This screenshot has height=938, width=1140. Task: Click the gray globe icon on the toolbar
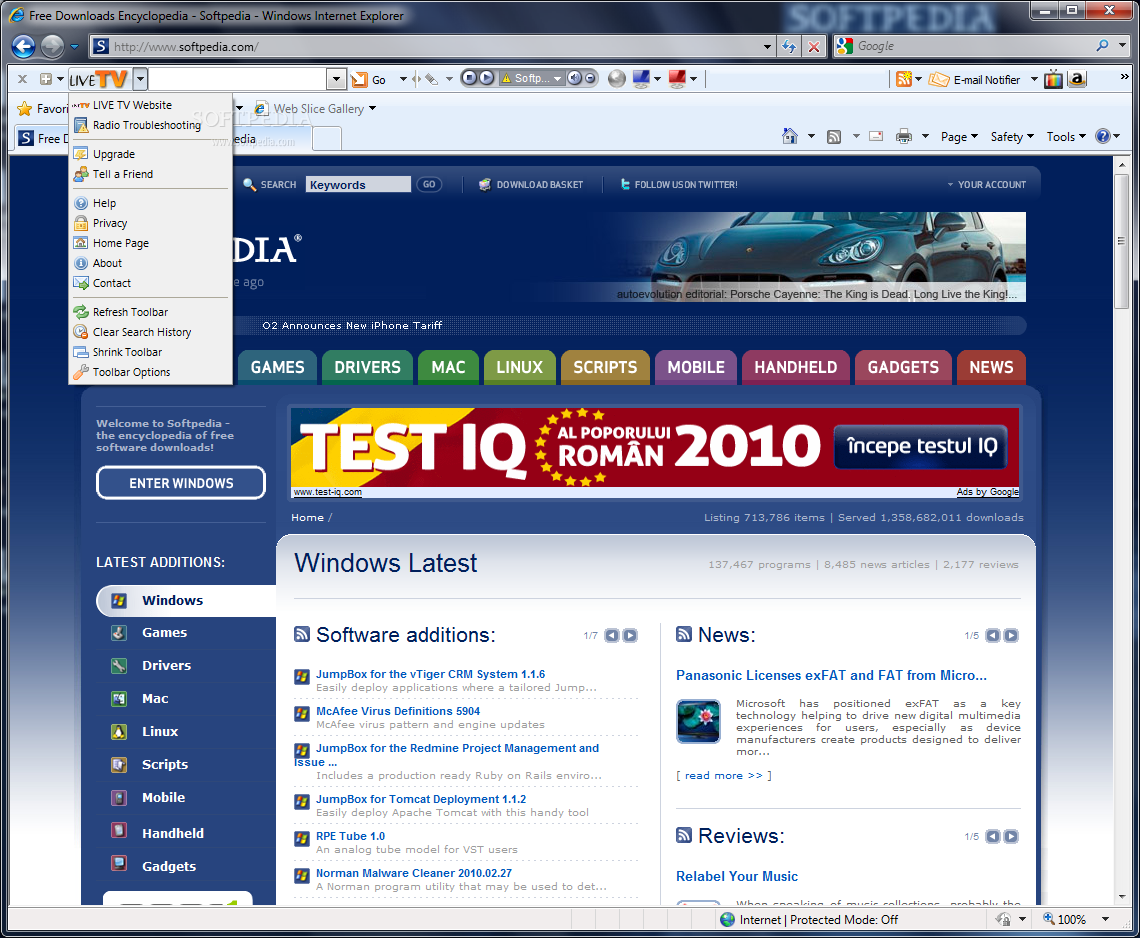(x=617, y=79)
